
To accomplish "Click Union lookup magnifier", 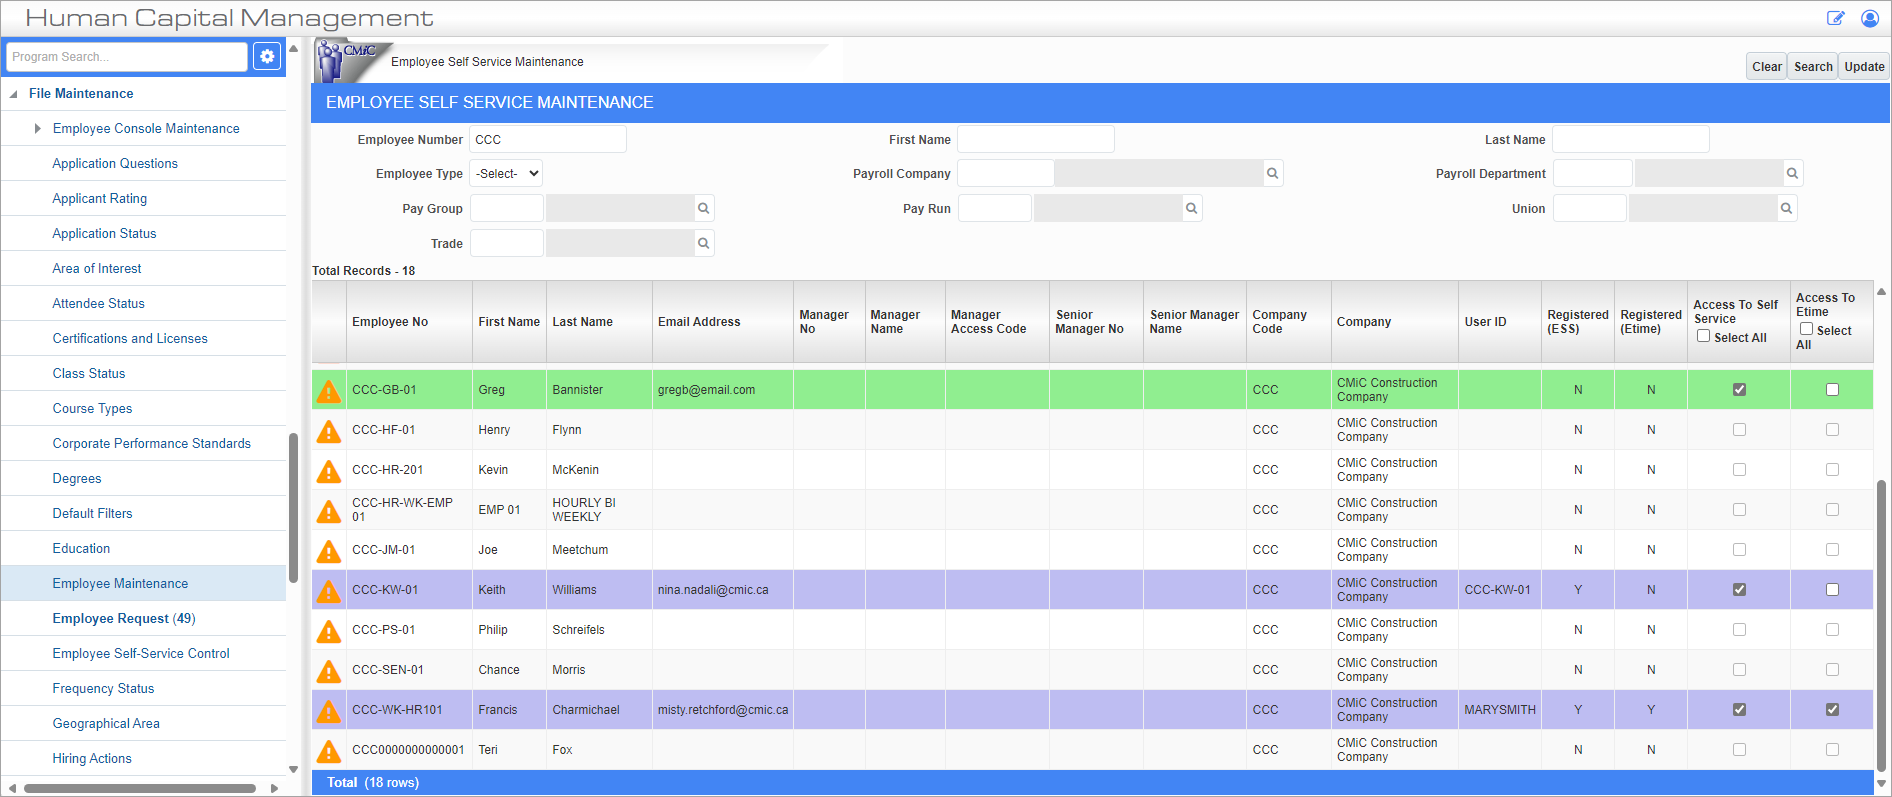I will (x=1786, y=209).
